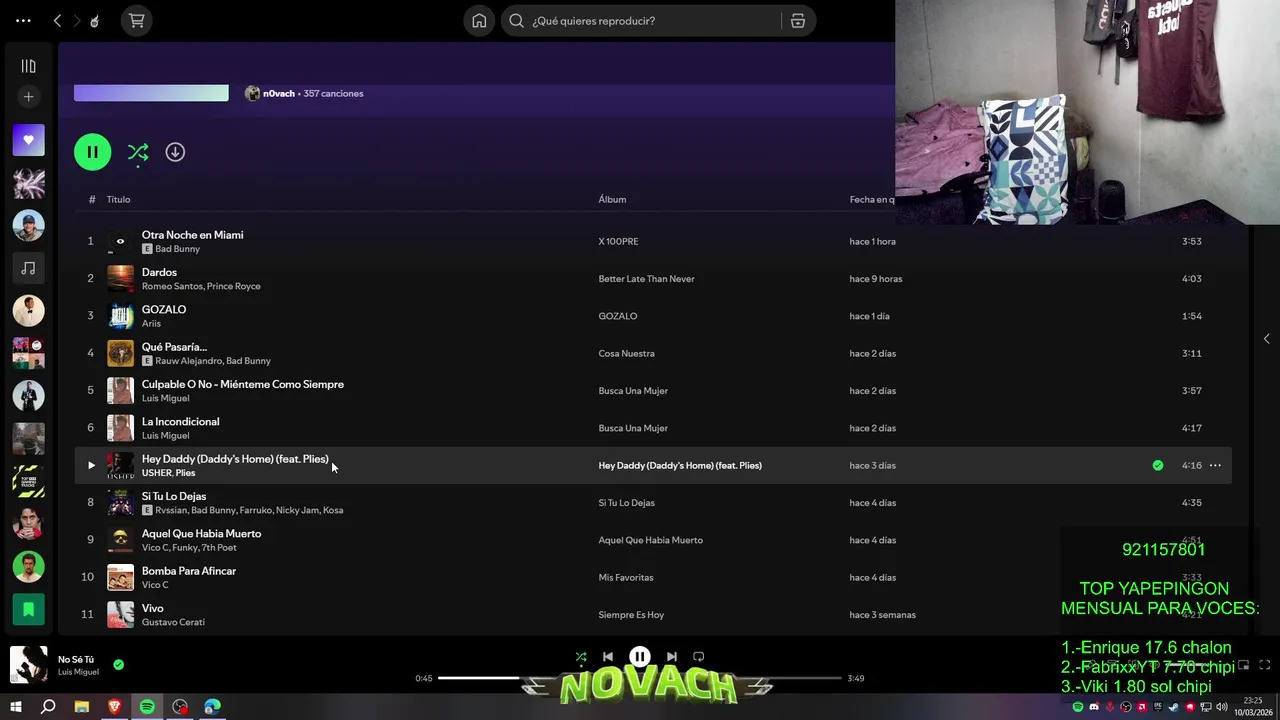Open album Mis Favoritas
The height and width of the screenshot is (720, 1280).
coord(626,577)
